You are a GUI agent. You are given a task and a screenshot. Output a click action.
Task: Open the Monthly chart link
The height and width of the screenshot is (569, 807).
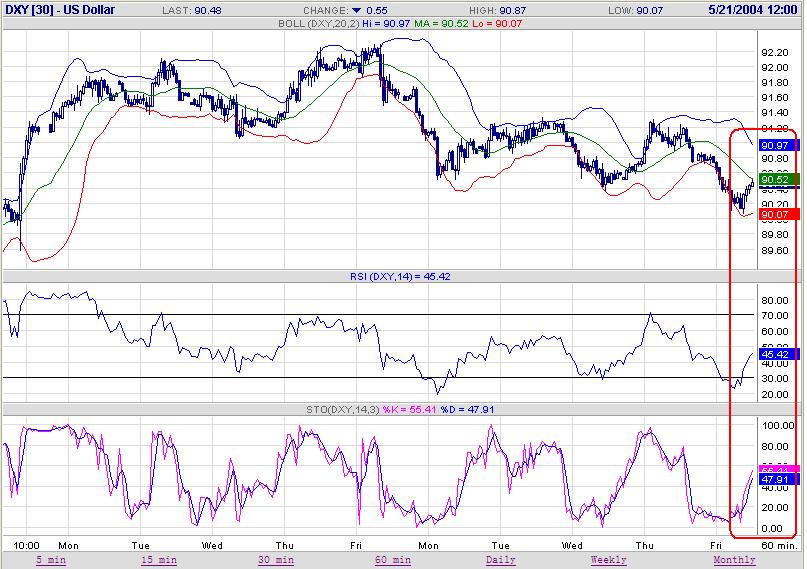pos(734,560)
